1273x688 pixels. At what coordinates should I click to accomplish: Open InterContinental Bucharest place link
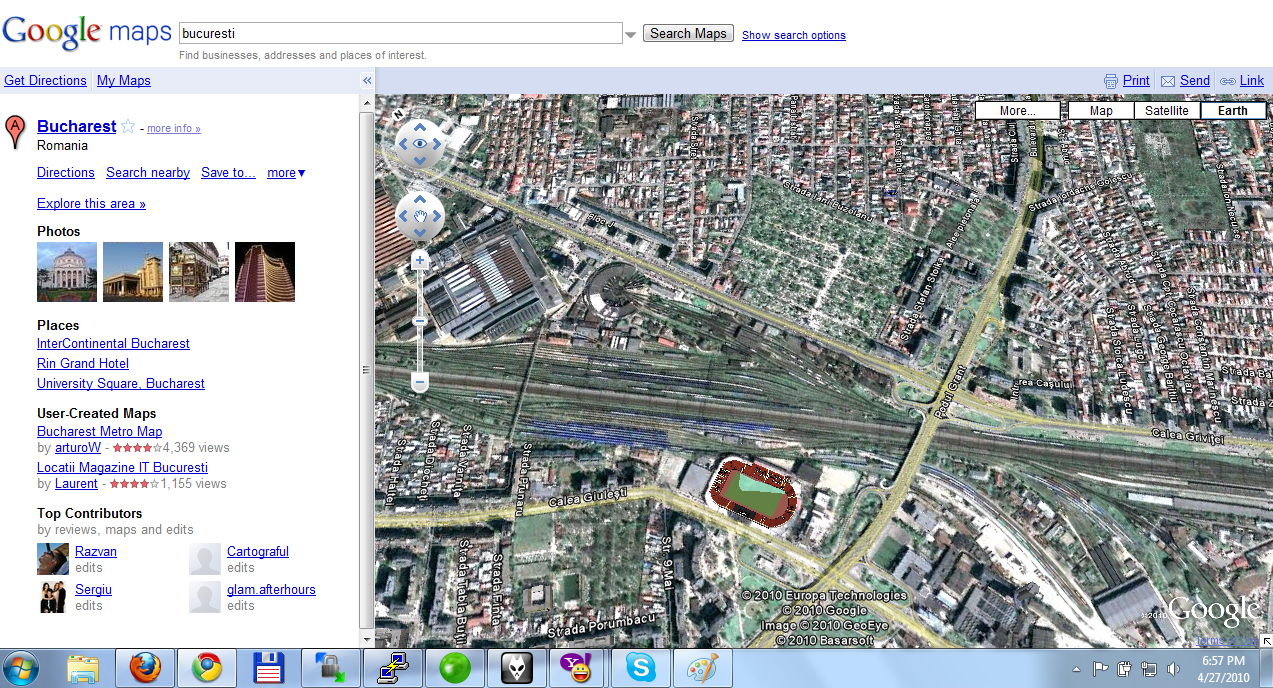(113, 344)
